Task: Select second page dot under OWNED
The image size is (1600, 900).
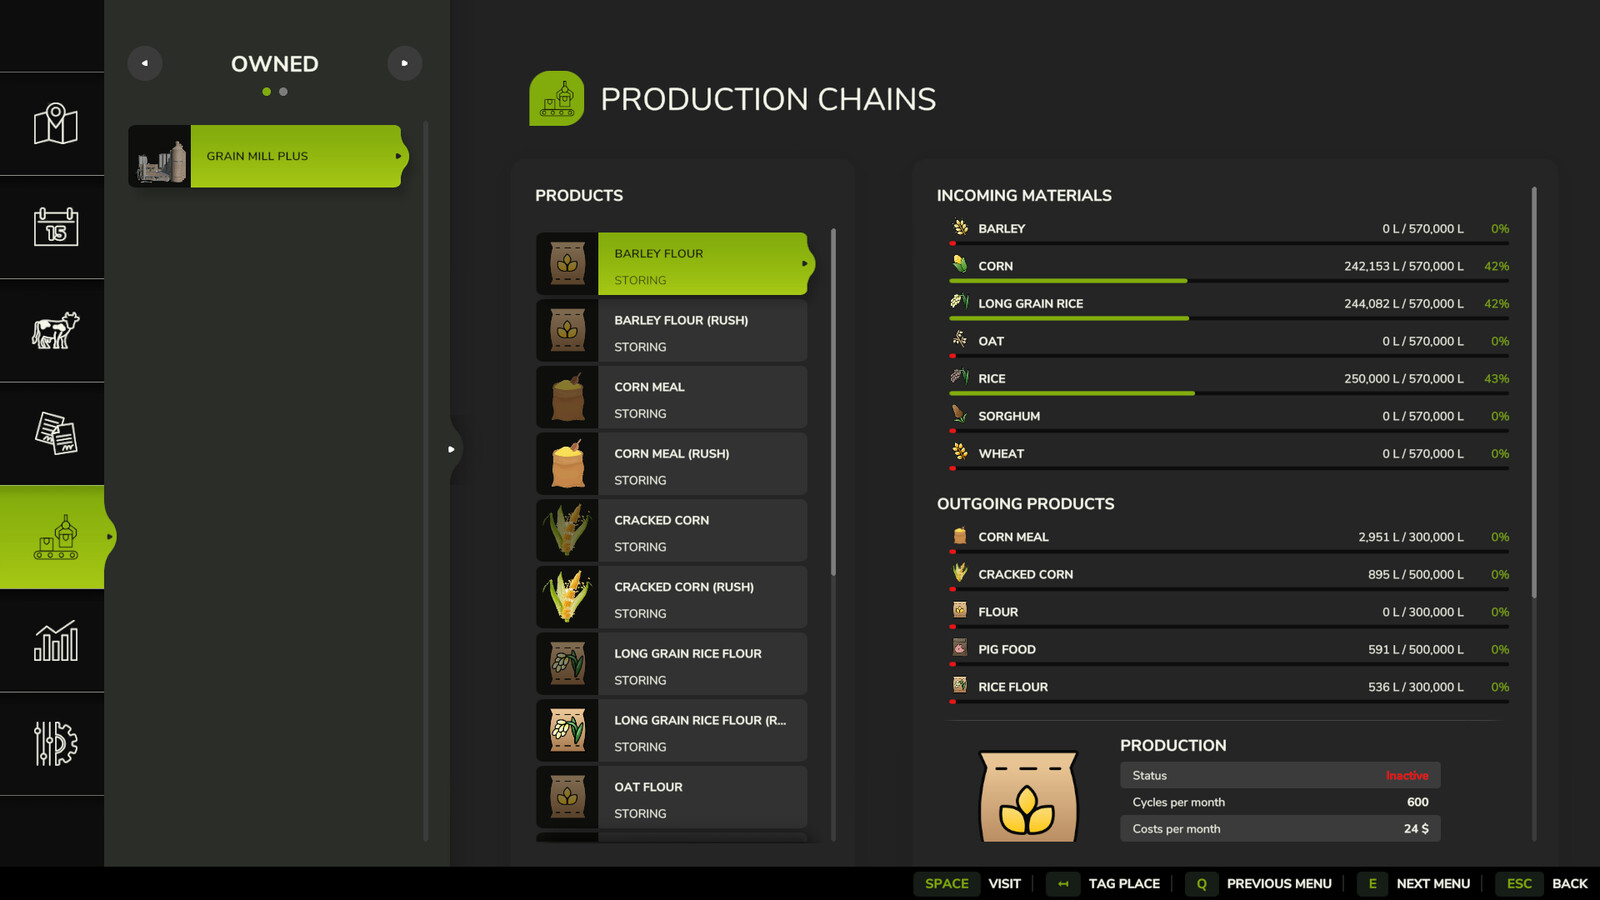Action: pos(283,92)
